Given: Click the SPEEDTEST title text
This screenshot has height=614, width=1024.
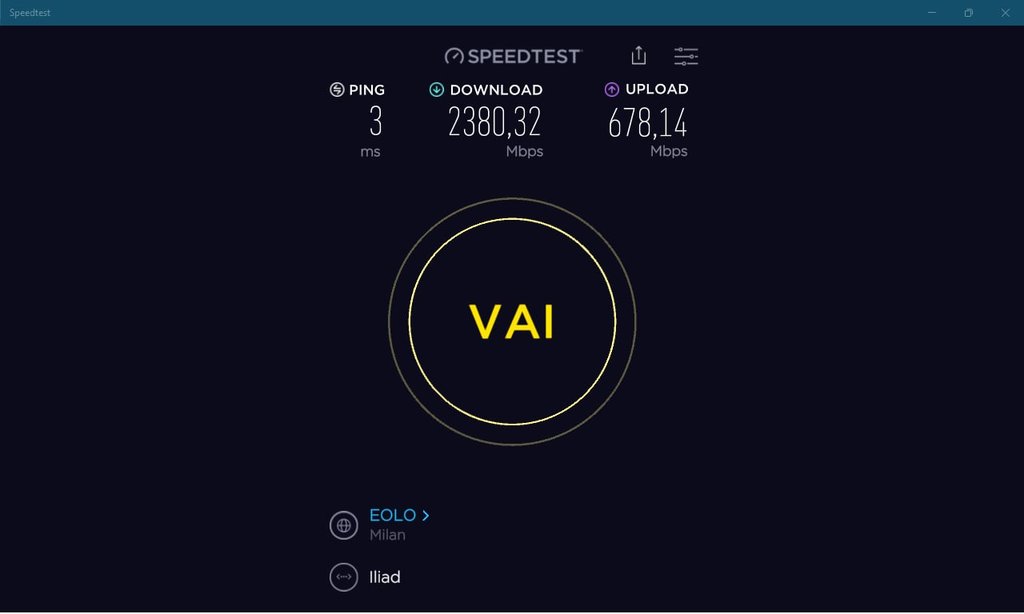Looking at the screenshot, I should tap(524, 57).
